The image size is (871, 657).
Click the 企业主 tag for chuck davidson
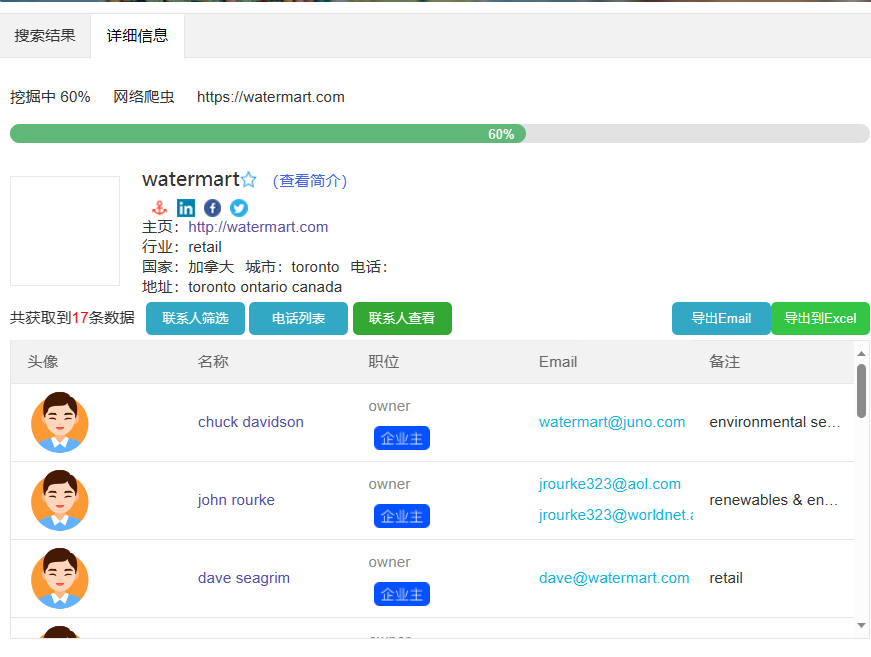[x=402, y=438]
